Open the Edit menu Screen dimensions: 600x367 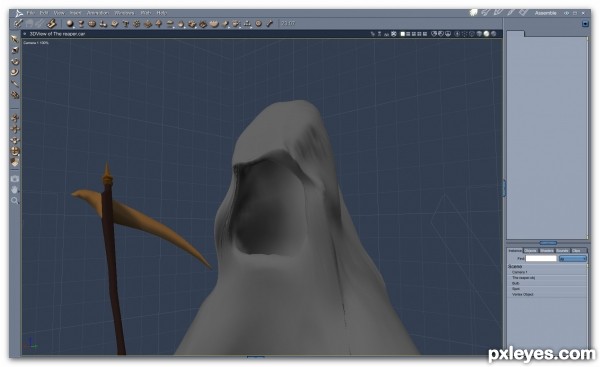tap(44, 13)
